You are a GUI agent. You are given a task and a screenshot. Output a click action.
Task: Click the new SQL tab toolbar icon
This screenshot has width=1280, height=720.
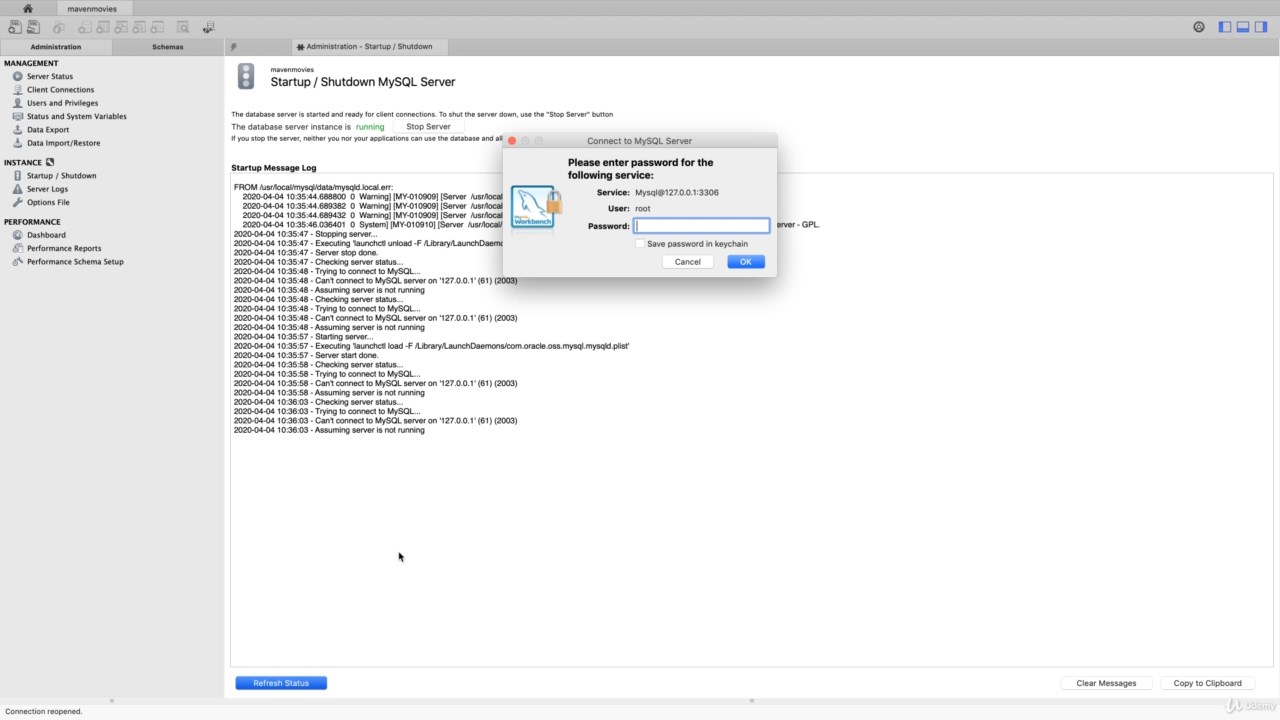tap(14, 27)
